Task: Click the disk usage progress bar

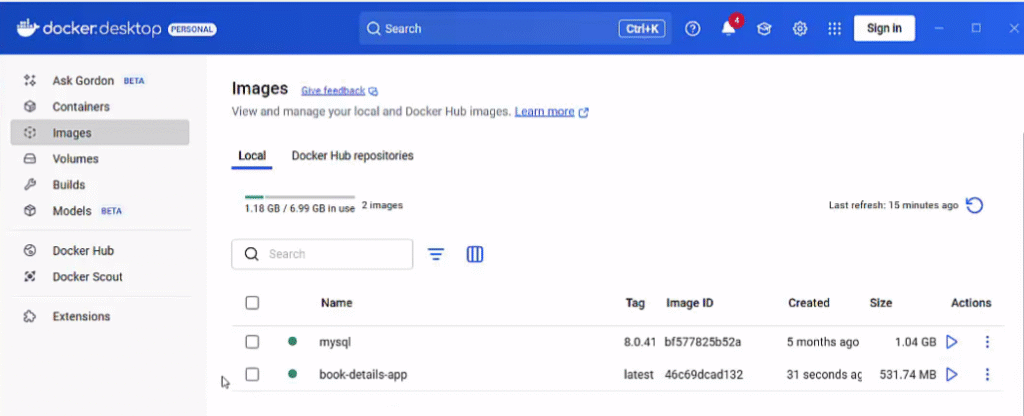Action: (300, 197)
